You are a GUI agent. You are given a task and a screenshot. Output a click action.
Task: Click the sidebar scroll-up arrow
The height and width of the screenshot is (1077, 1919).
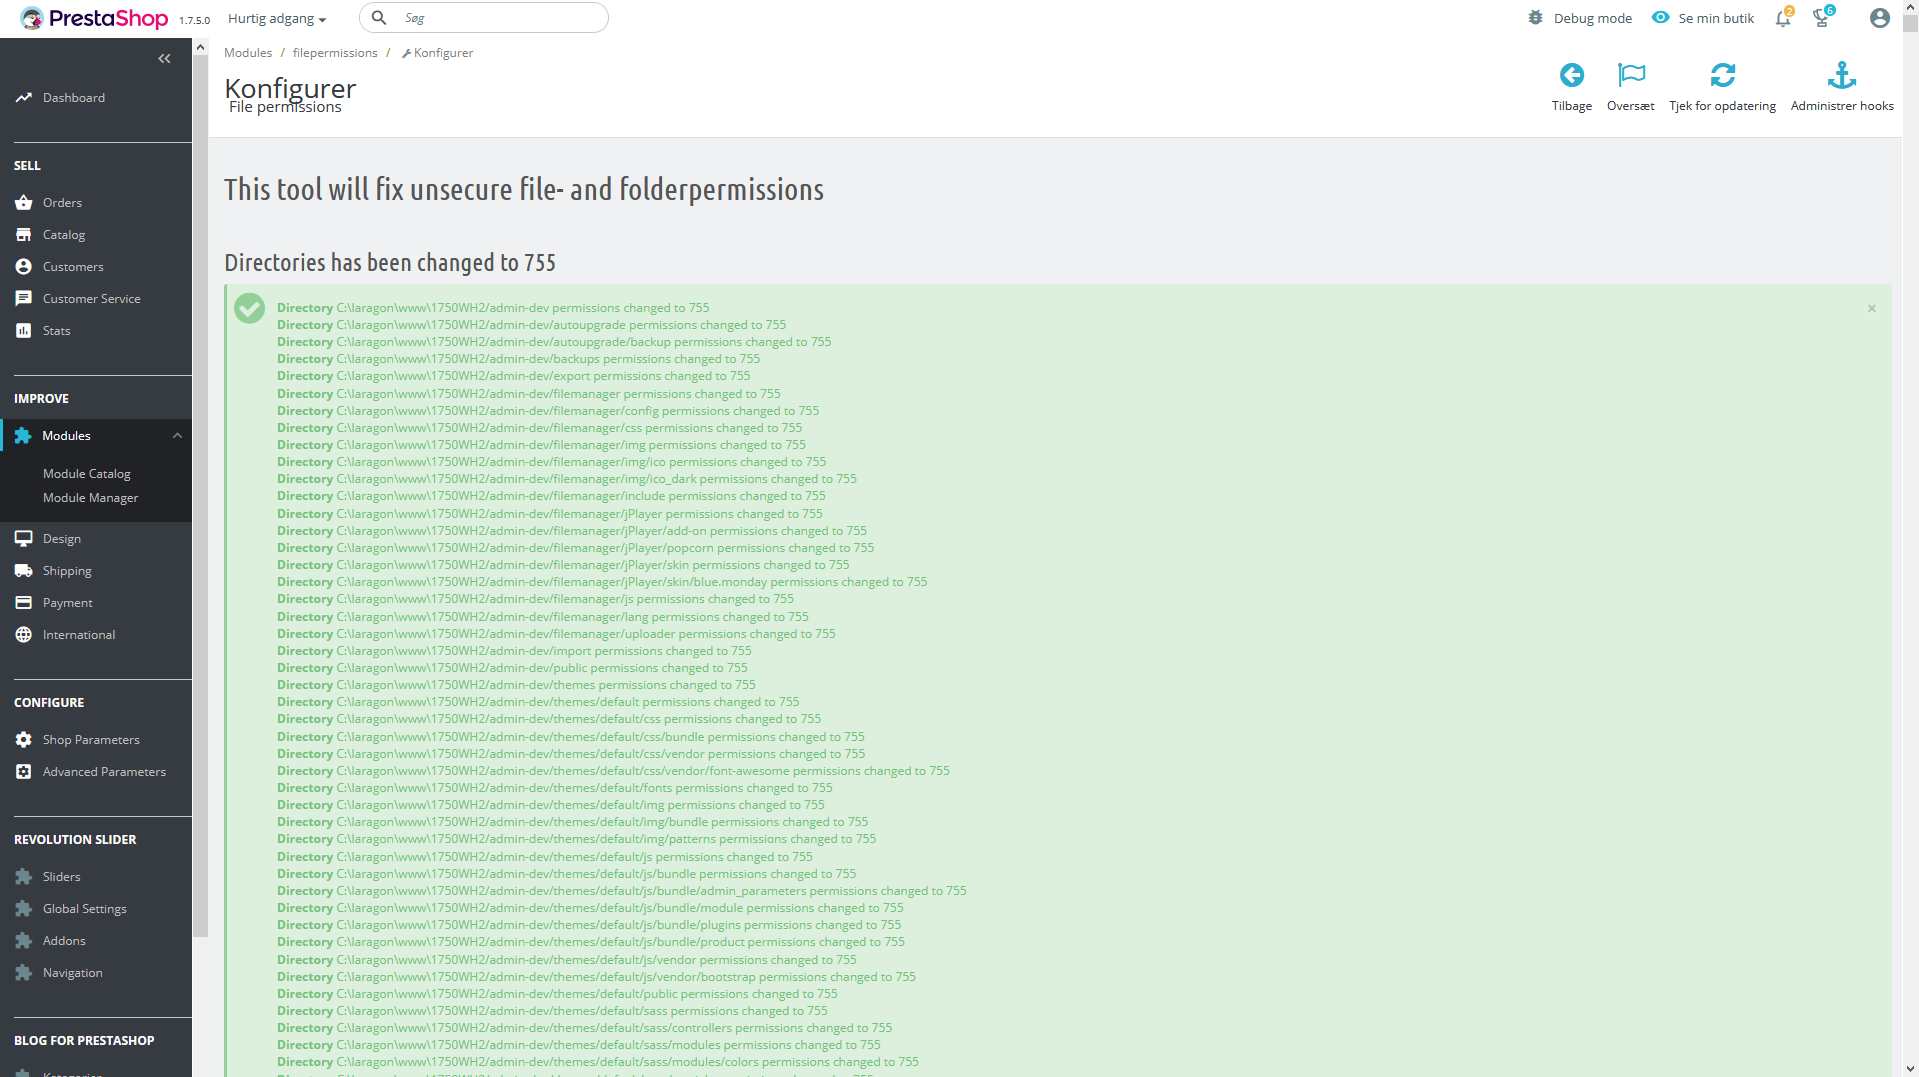pyautogui.click(x=200, y=47)
